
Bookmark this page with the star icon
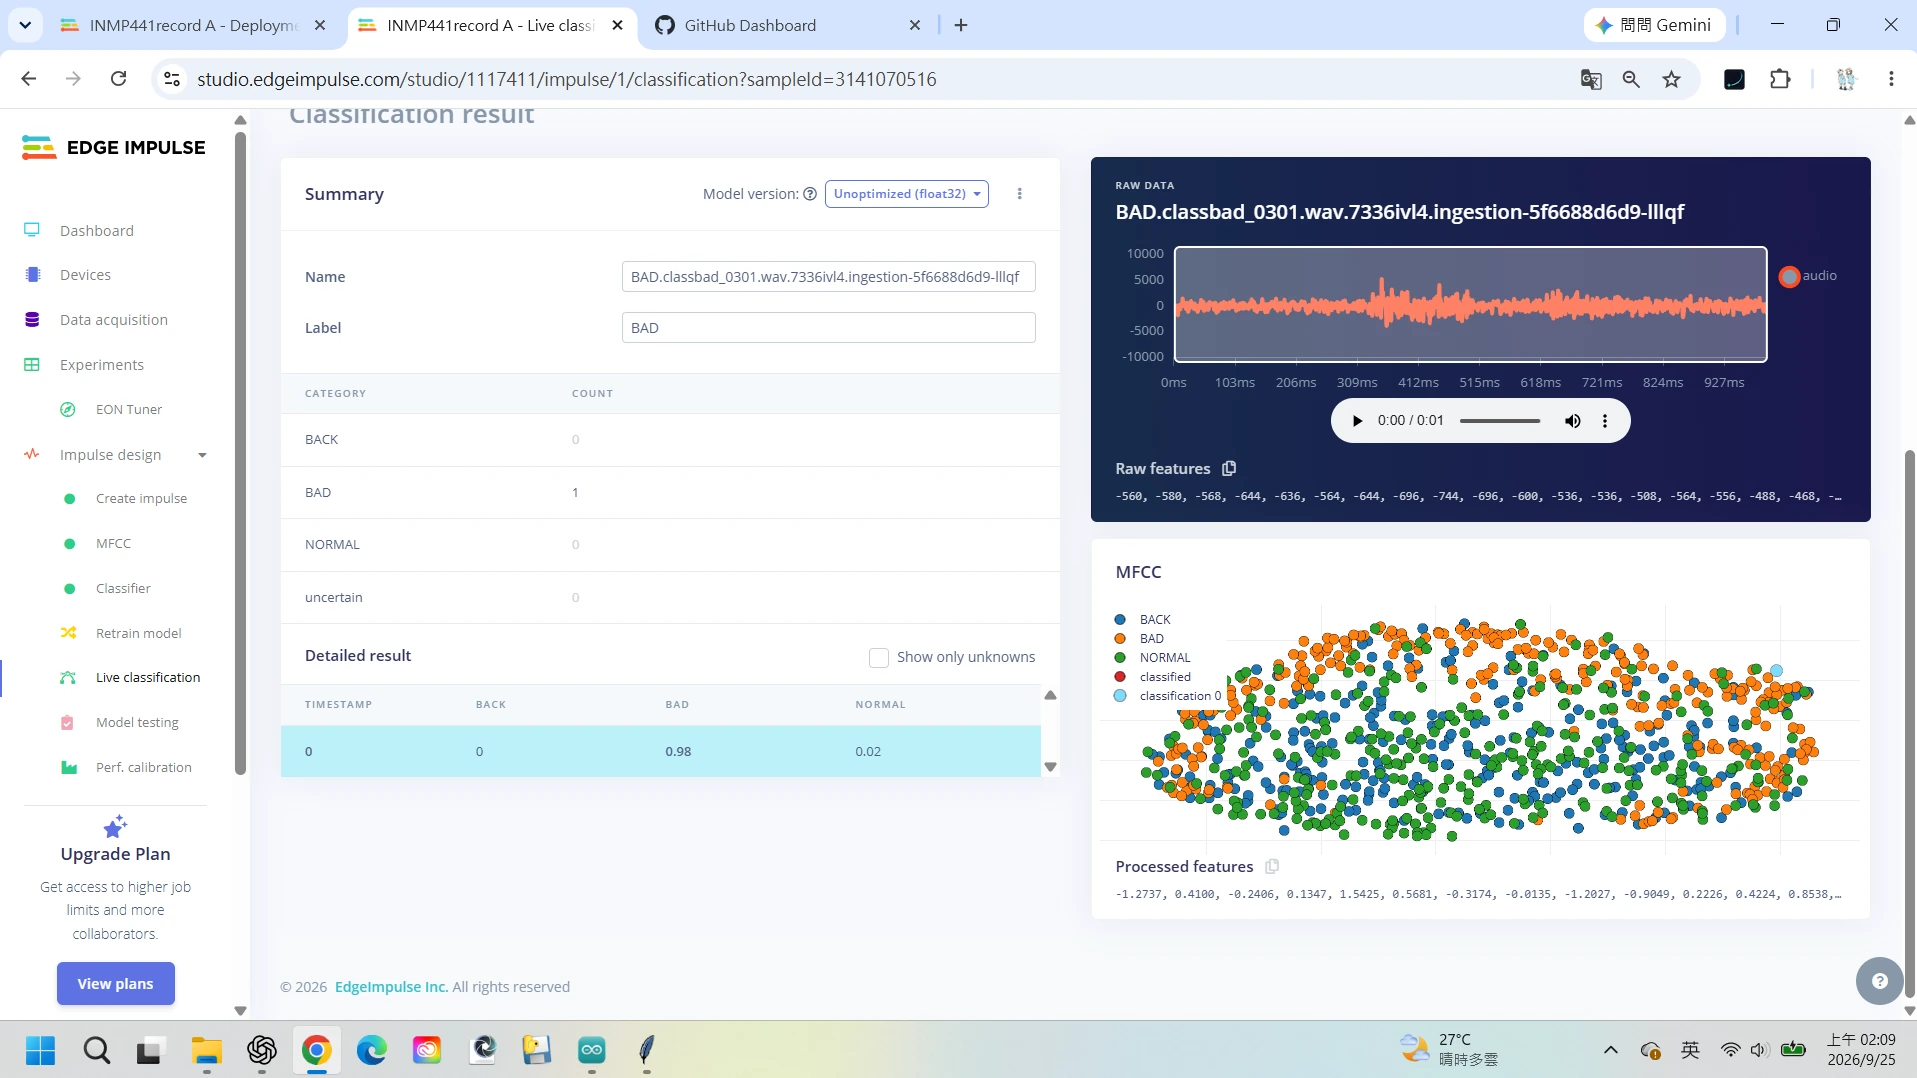pyautogui.click(x=1671, y=79)
